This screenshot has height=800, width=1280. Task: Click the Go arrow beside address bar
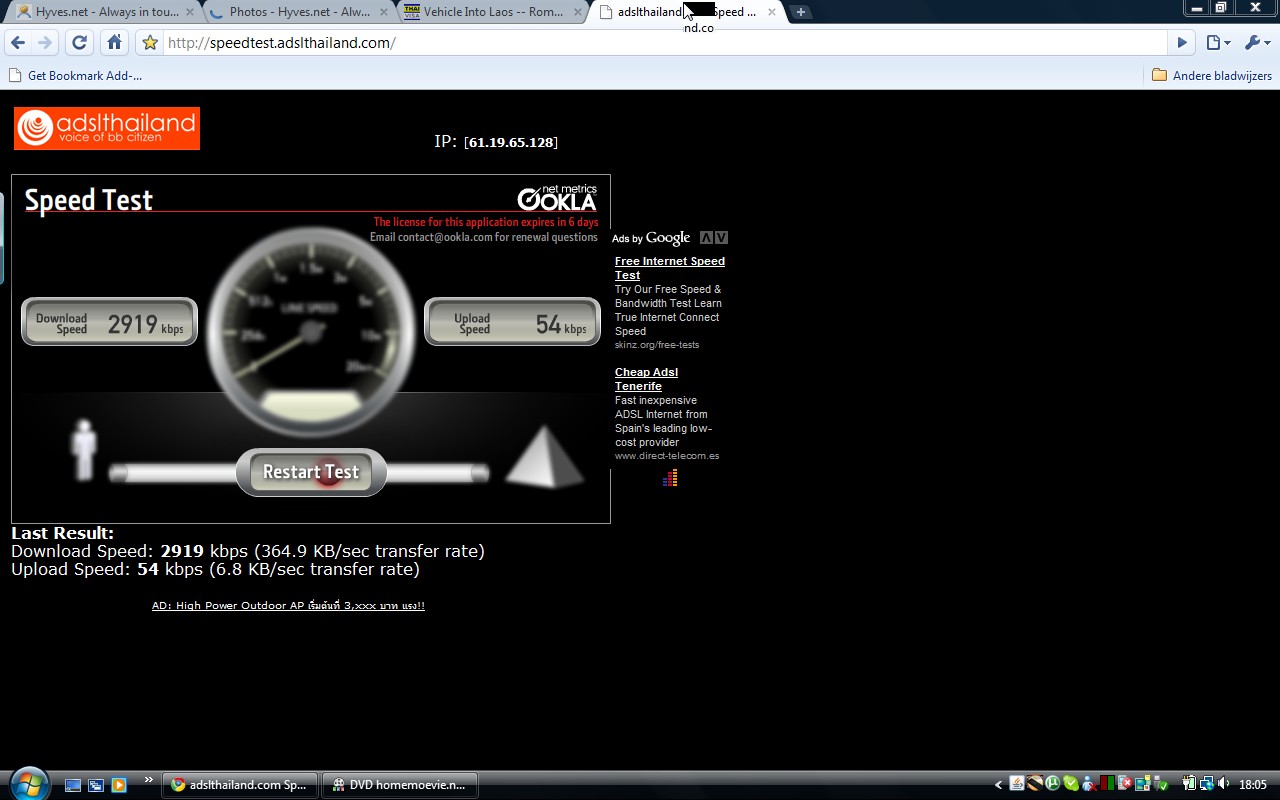(1182, 43)
